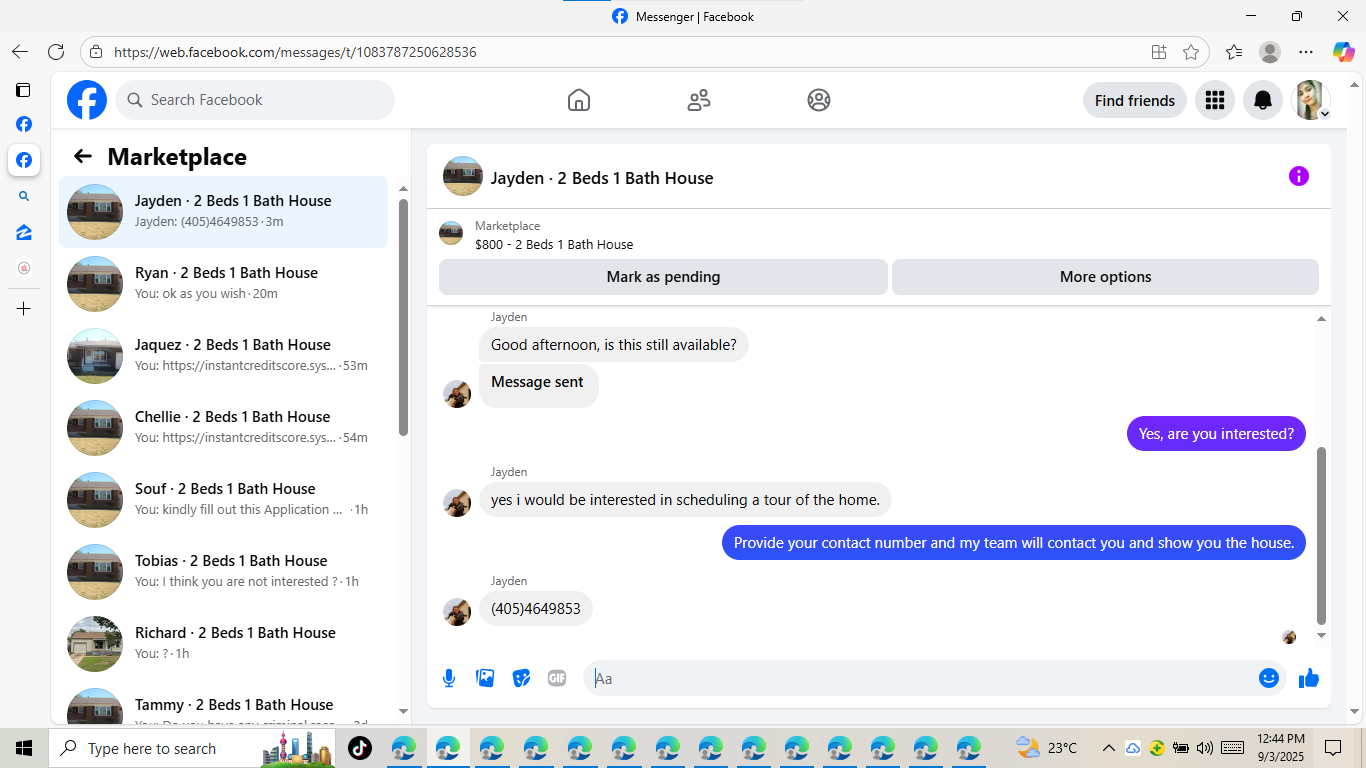This screenshot has height=768, width=1366.
Task: Open the weather widget showing 23°C
Action: [x=1047, y=748]
